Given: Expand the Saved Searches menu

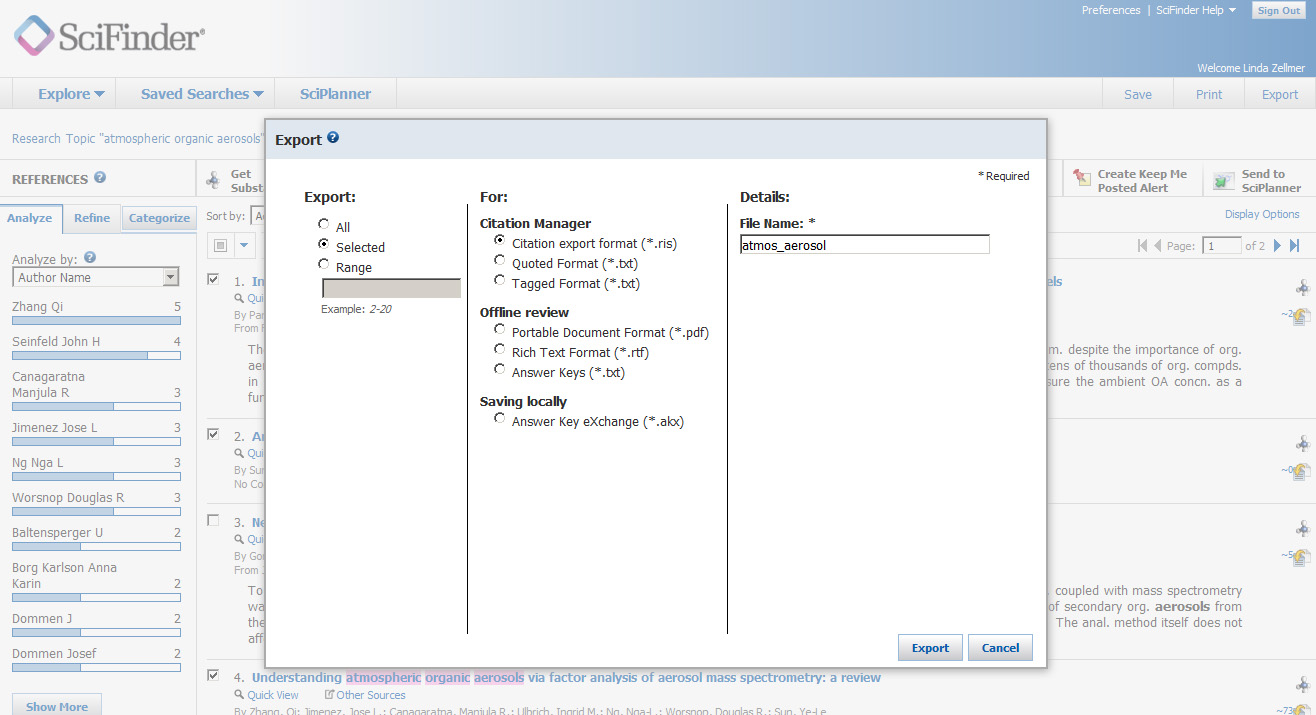Looking at the screenshot, I should coord(195,93).
